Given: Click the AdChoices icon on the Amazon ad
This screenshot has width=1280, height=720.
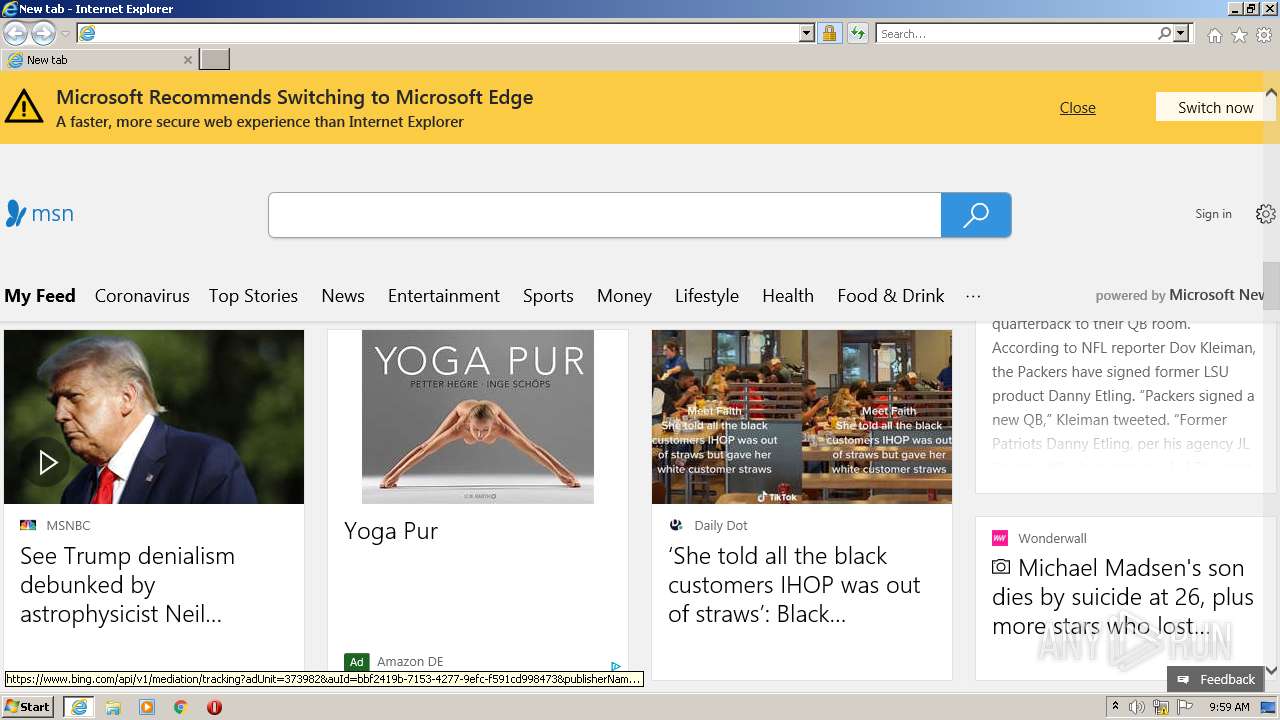Looking at the screenshot, I should click(x=616, y=666).
